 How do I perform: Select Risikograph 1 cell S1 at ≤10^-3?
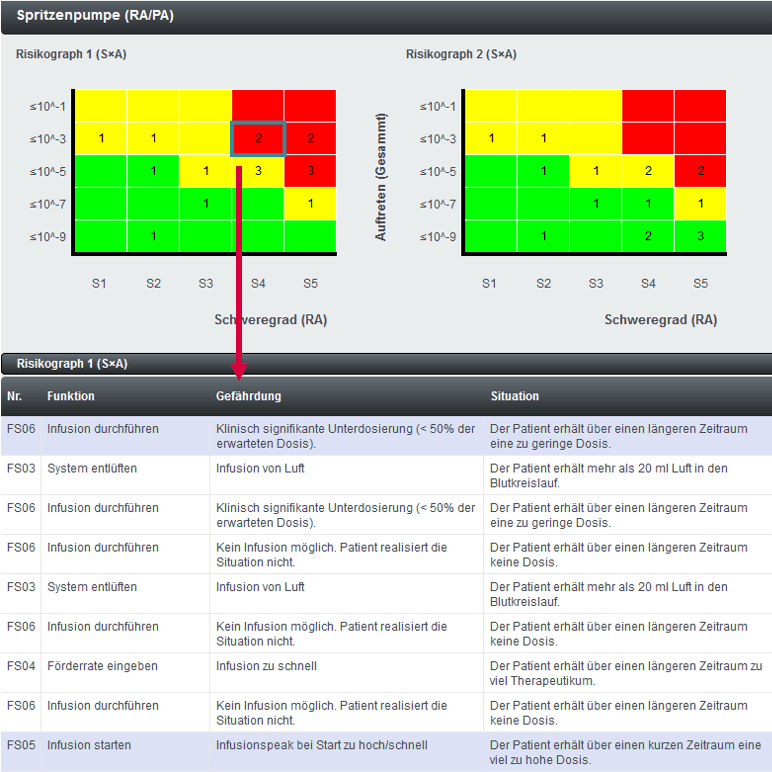pos(101,139)
